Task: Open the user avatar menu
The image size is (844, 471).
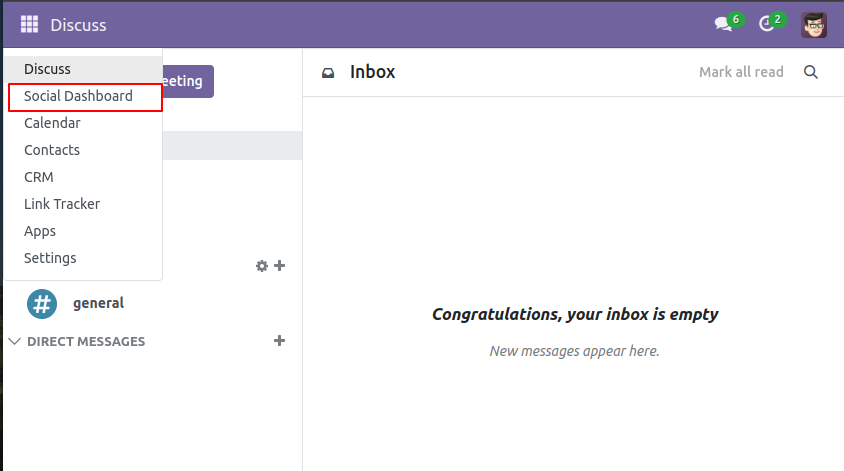Action: [813, 25]
